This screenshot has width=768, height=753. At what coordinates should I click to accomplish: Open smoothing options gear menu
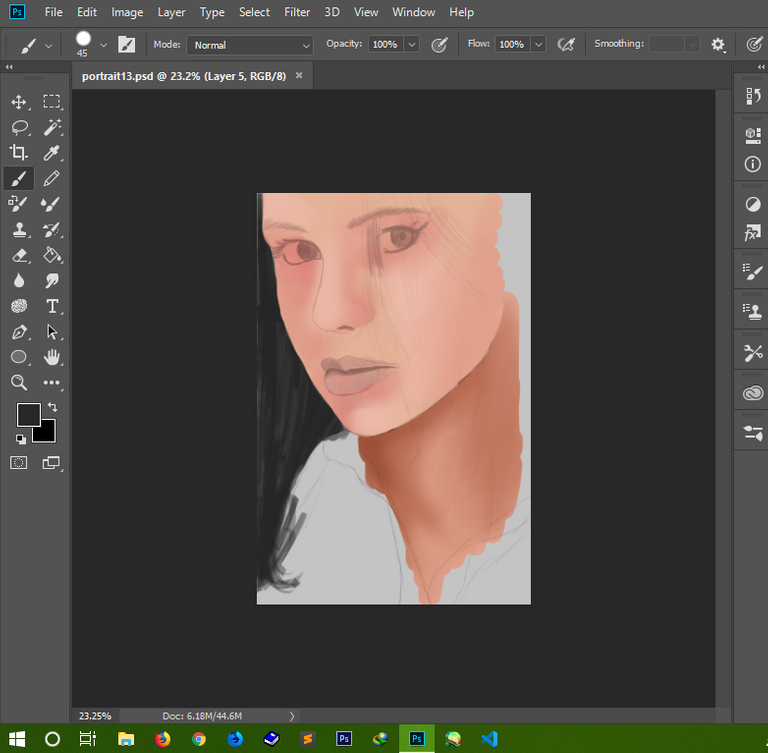click(718, 45)
